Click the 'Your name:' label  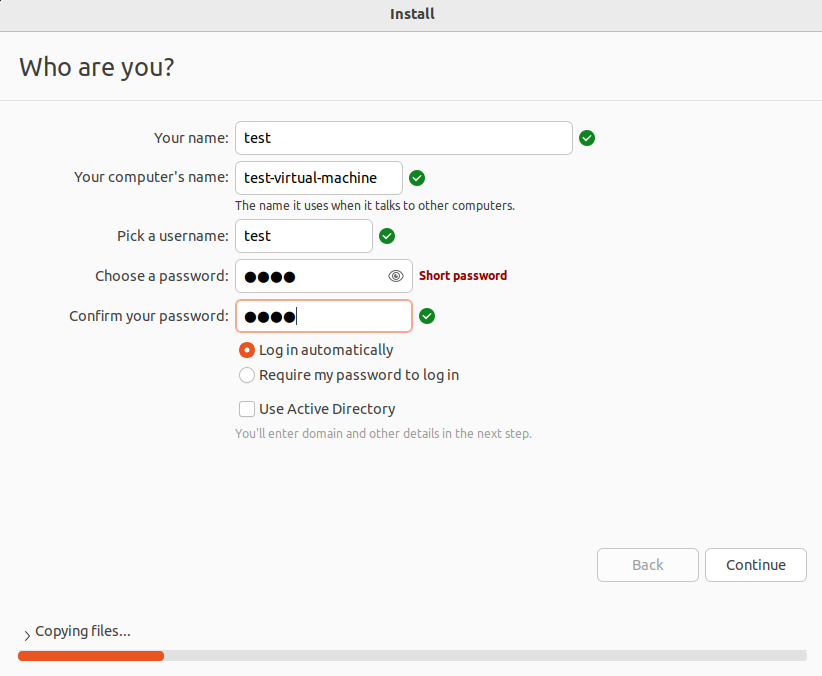[191, 138]
